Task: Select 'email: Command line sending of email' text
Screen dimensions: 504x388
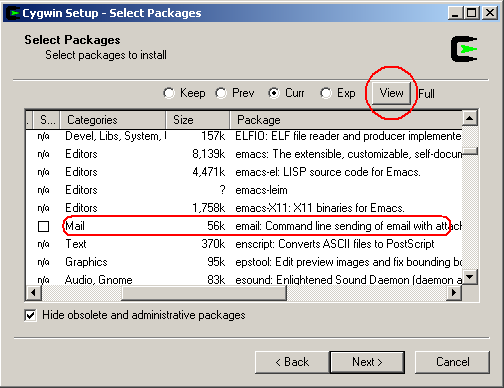Action: coord(348,226)
